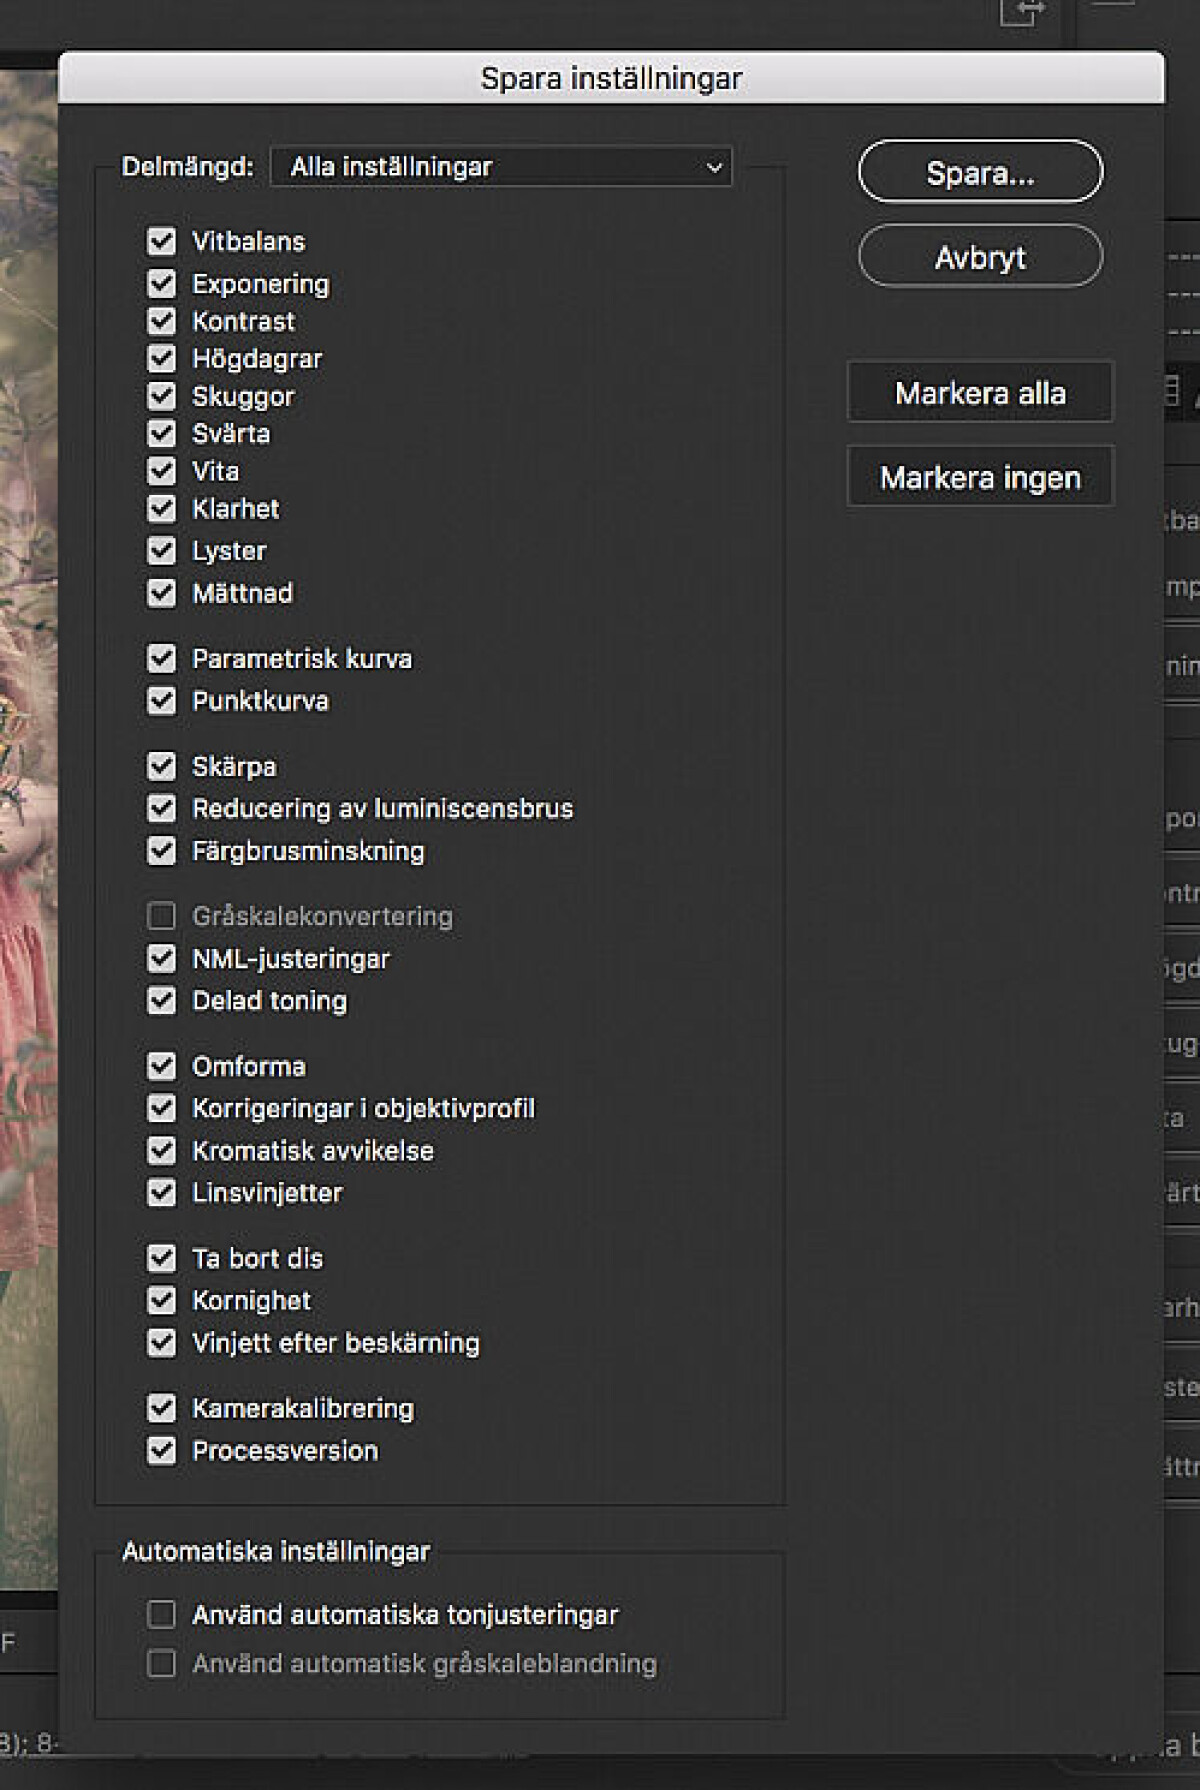1200x1790 pixels.
Task: Disable the Skärpa checkbox
Action: click(161, 766)
